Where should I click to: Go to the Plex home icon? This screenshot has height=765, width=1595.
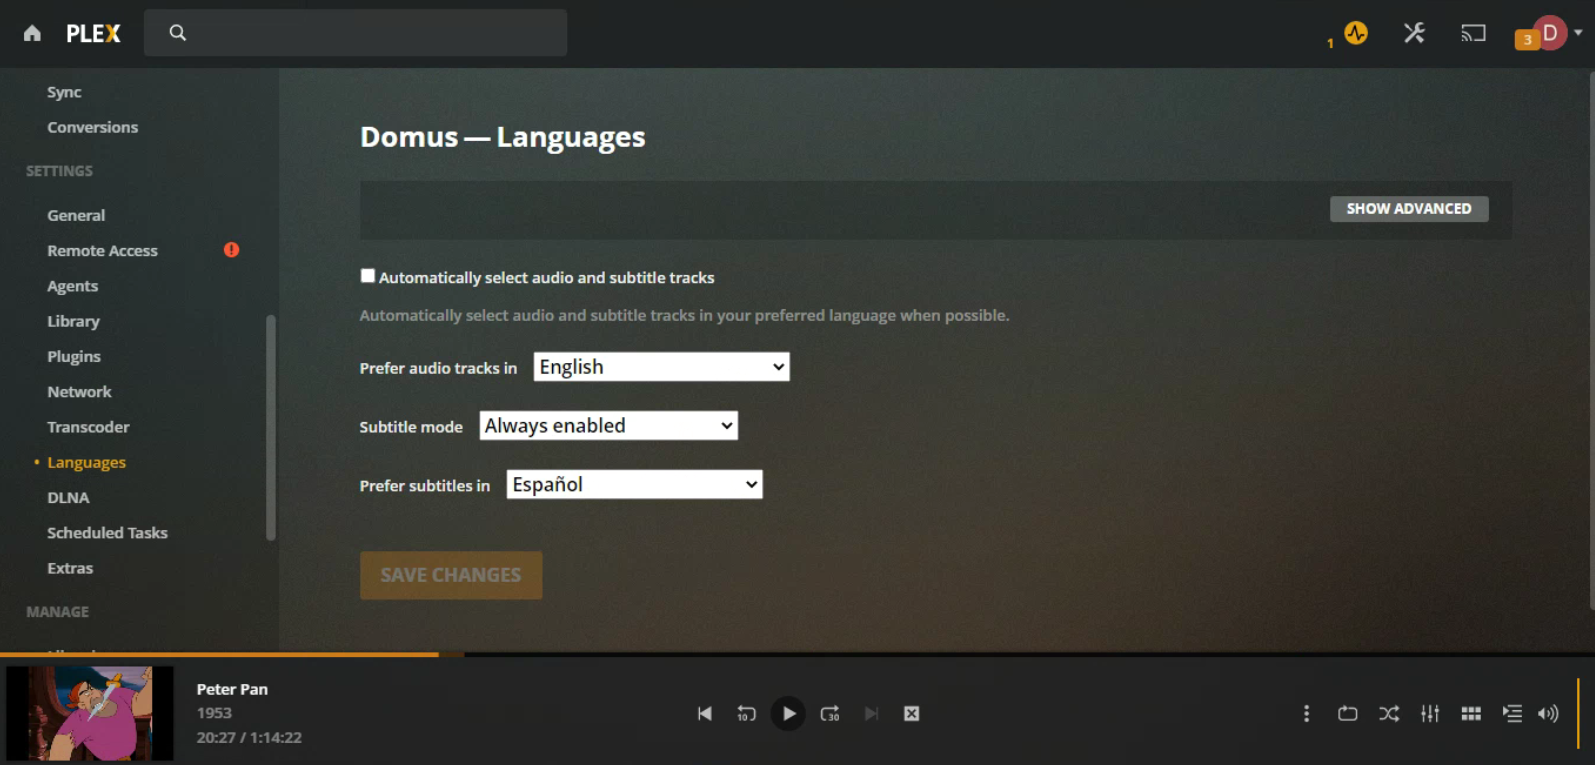tap(32, 33)
